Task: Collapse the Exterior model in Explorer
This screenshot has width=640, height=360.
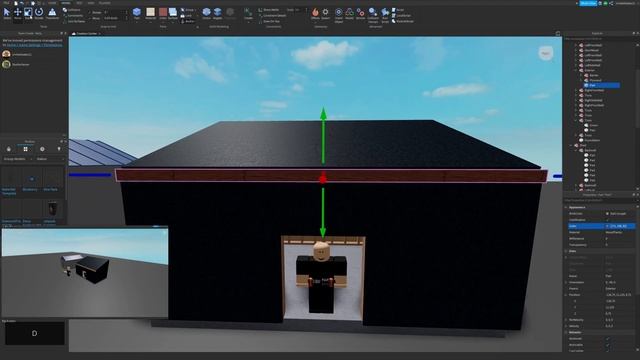Action: (x=576, y=70)
